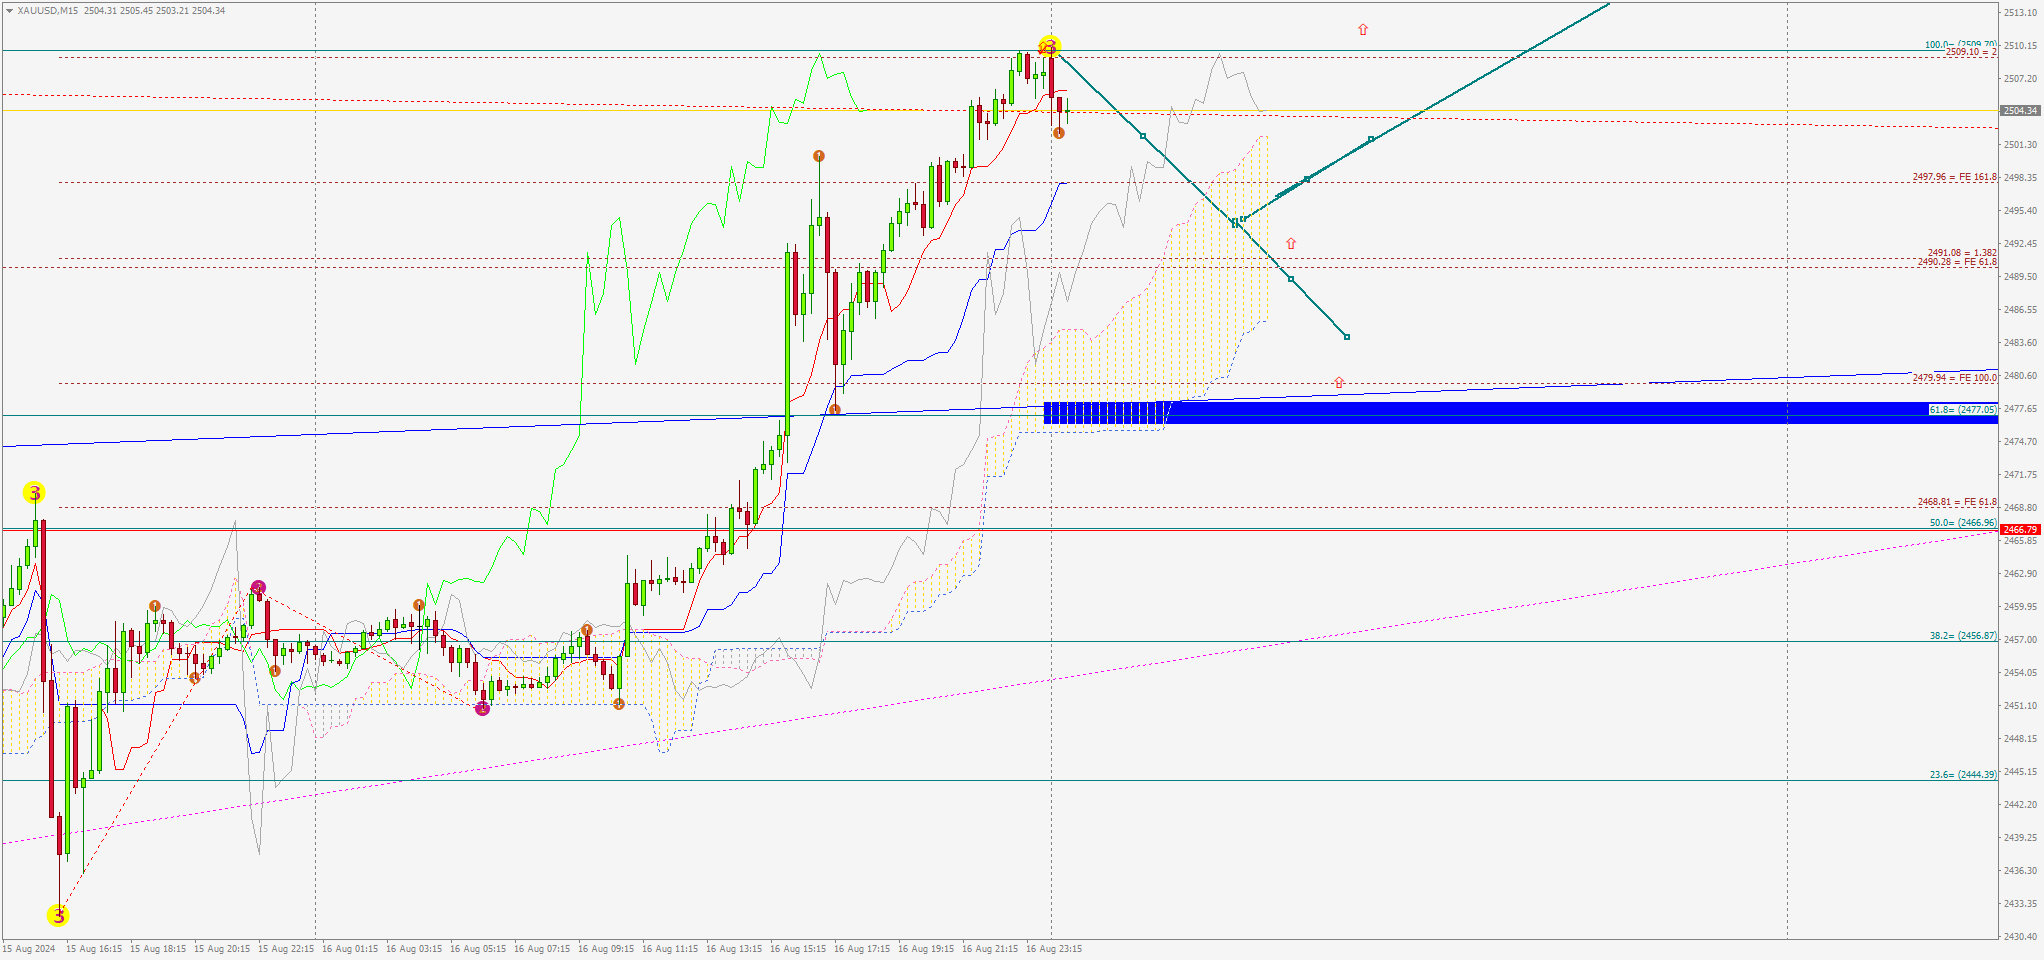Click the topmost red up arrow
The width and height of the screenshot is (2044, 960).
coord(1362,30)
